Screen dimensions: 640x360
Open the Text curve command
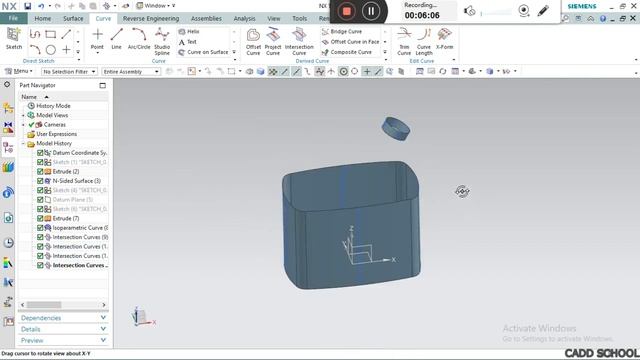point(188,42)
